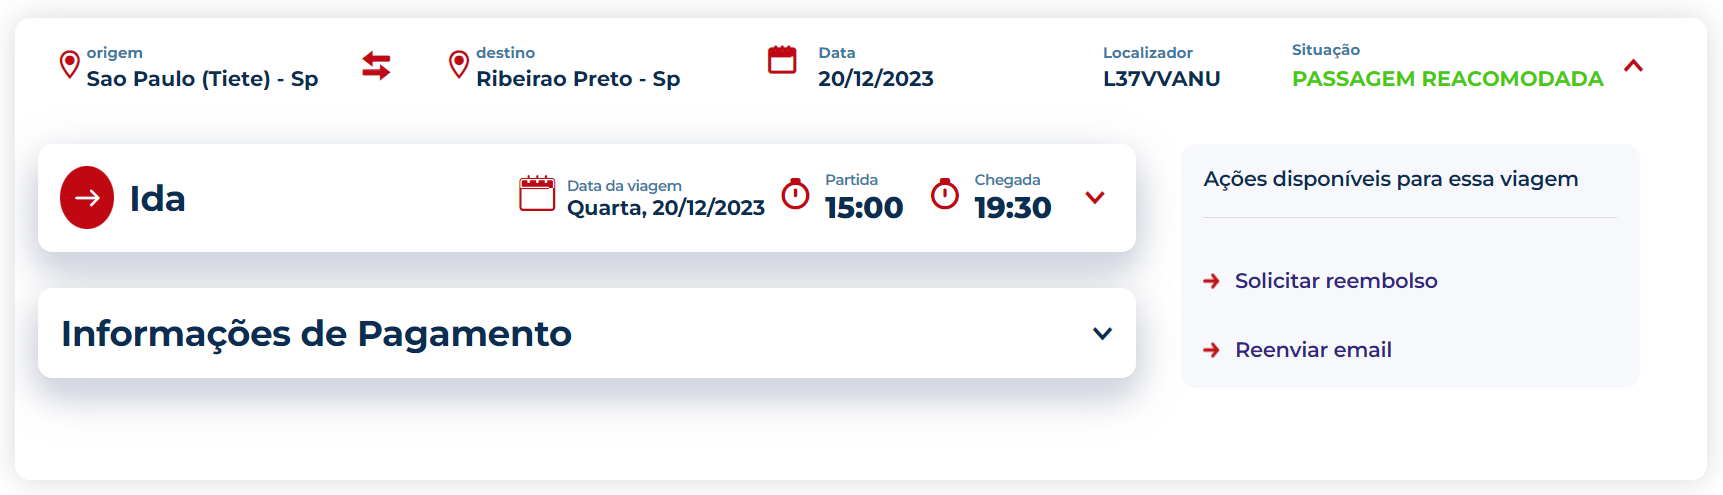Viewport: 1723px width, 495px height.
Task: Click the Informações de Pagamento heading
Action: coord(316,334)
